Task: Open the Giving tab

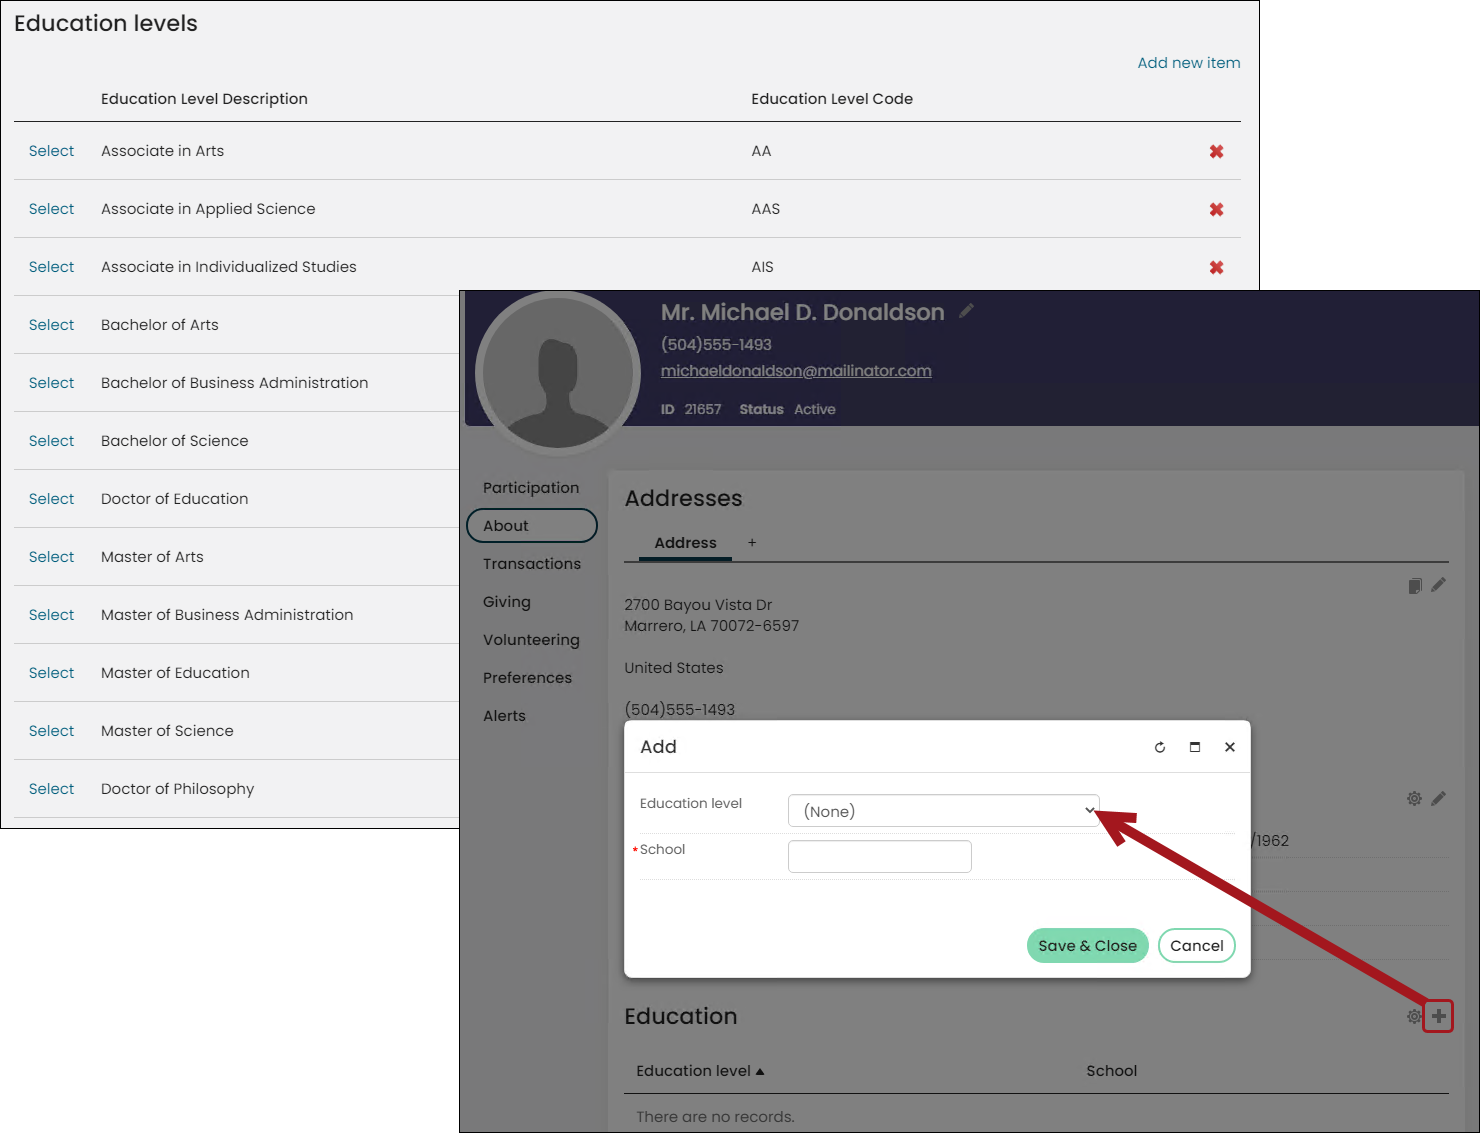Action: [x=507, y=602]
